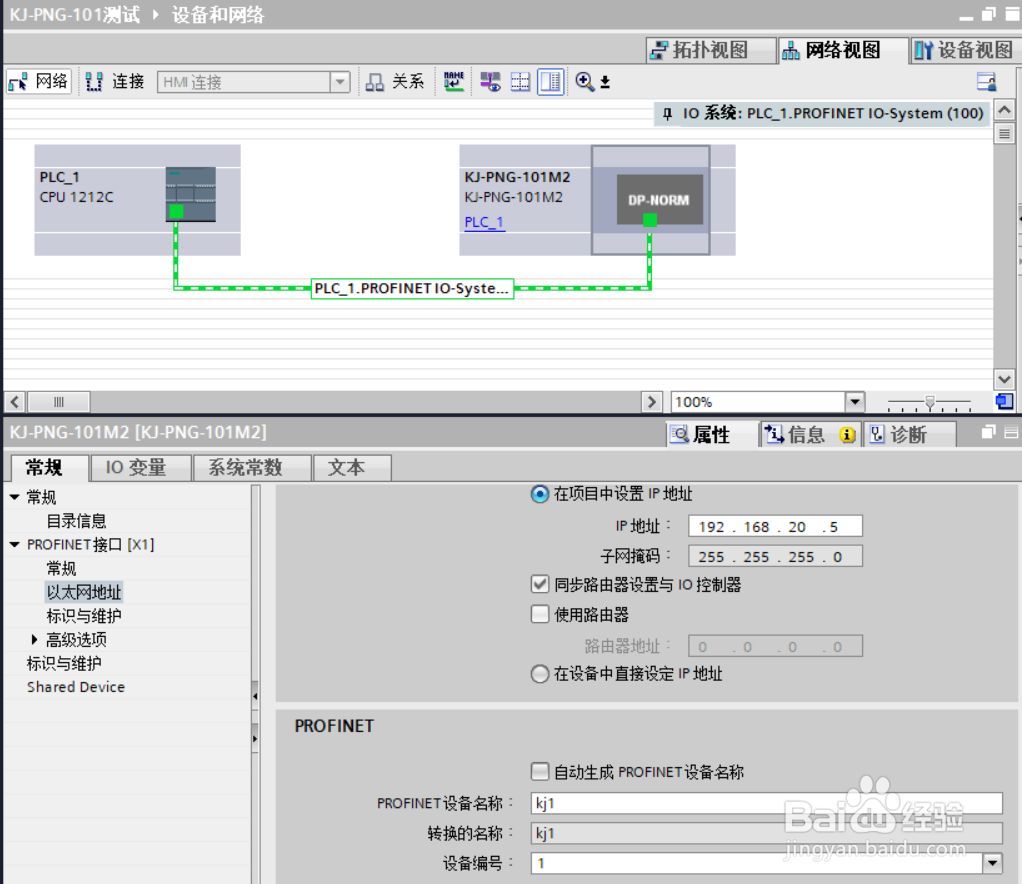Select the PLC_1 CPU 1212C device image
The image size is (1022, 884).
coord(190,194)
